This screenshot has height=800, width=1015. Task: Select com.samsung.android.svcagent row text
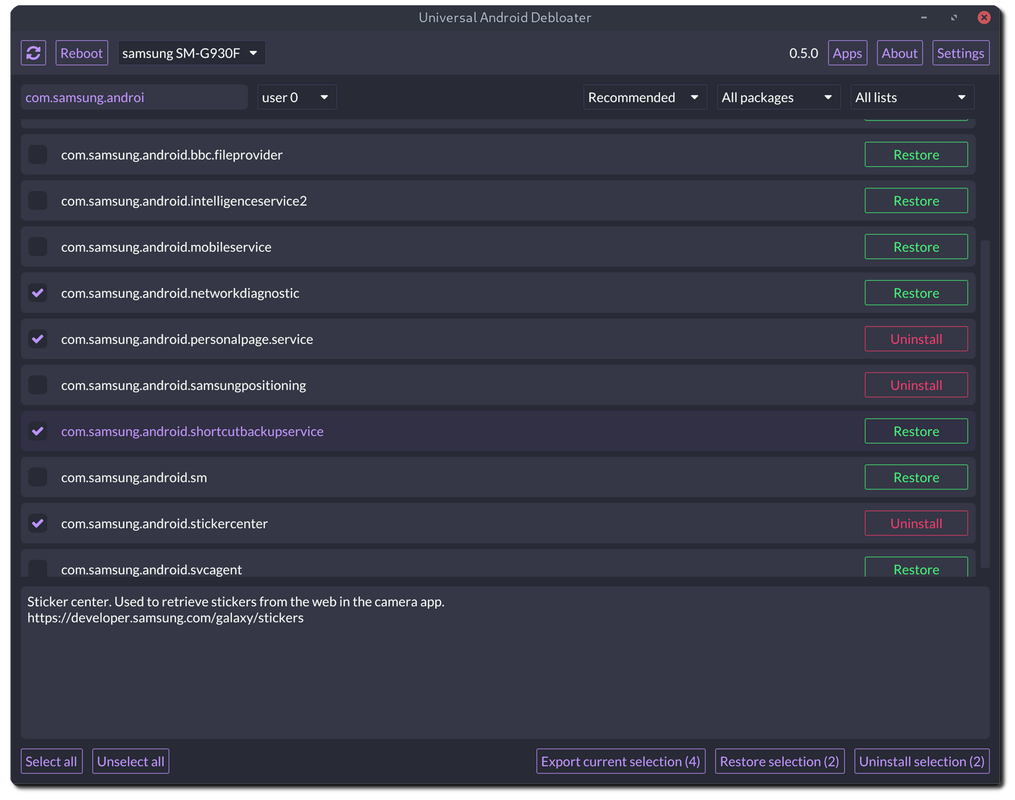tap(151, 570)
